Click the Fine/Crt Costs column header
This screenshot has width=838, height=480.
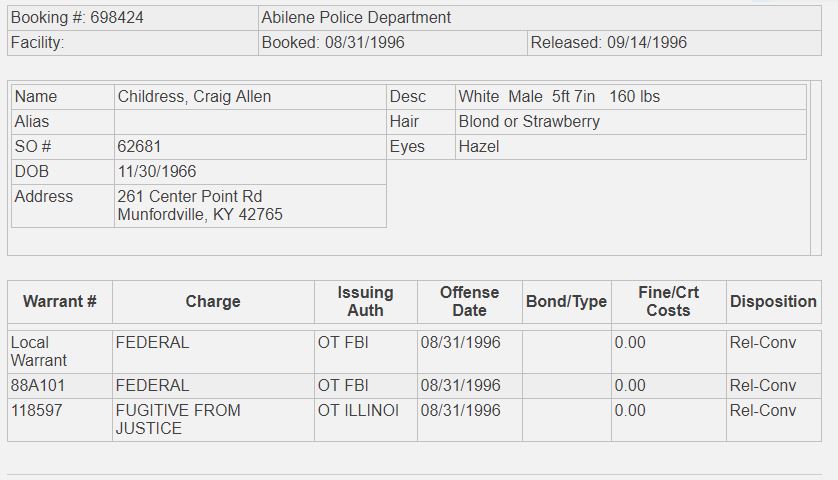point(669,301)
